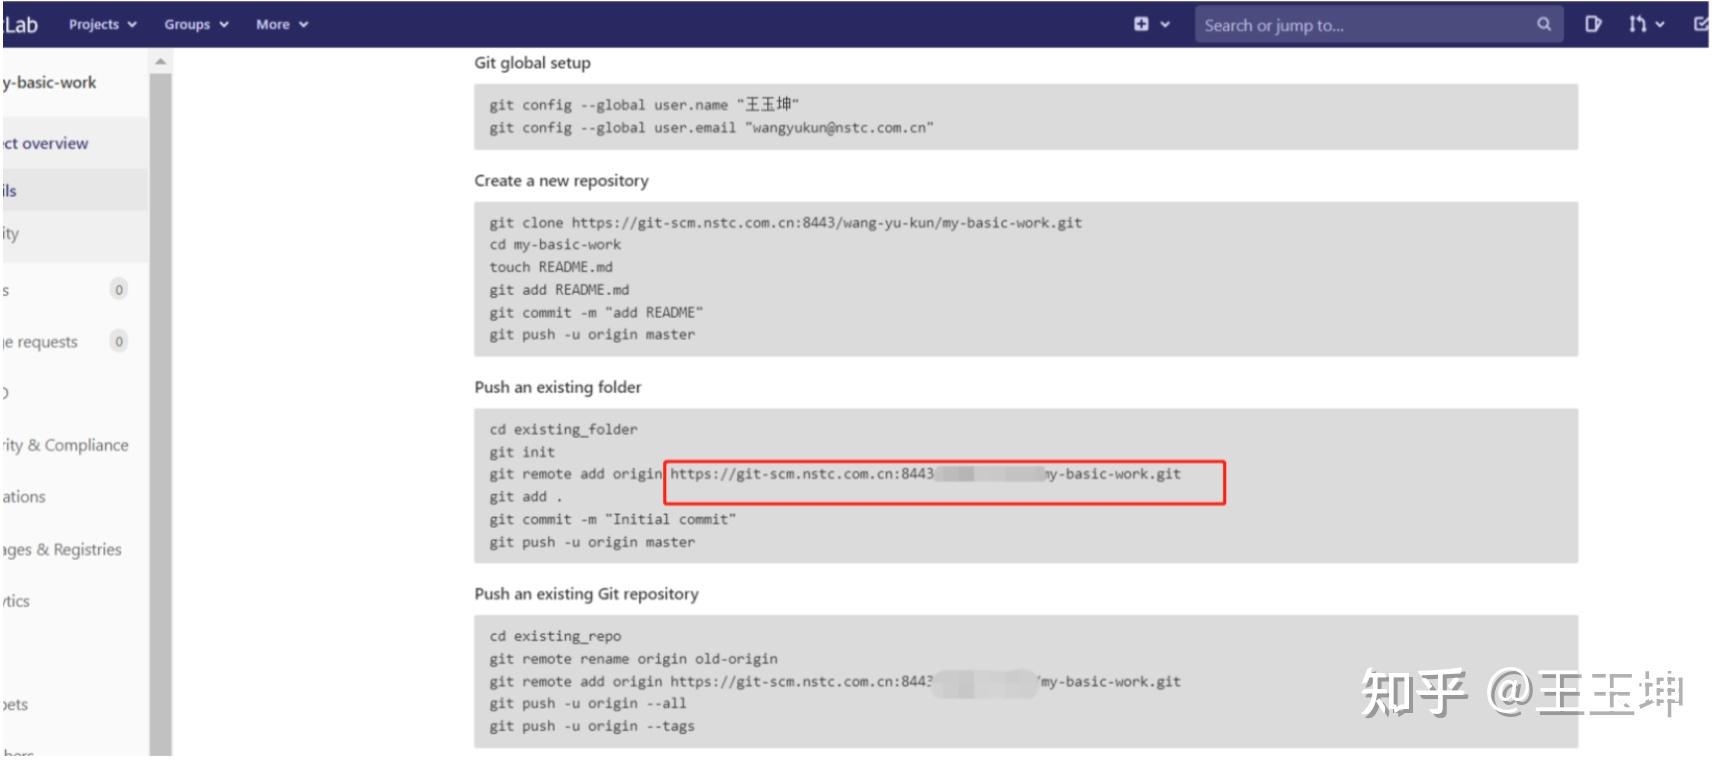Click the 'touch README.md' line
Viewport: 1729px width, 763px height.
551,267
